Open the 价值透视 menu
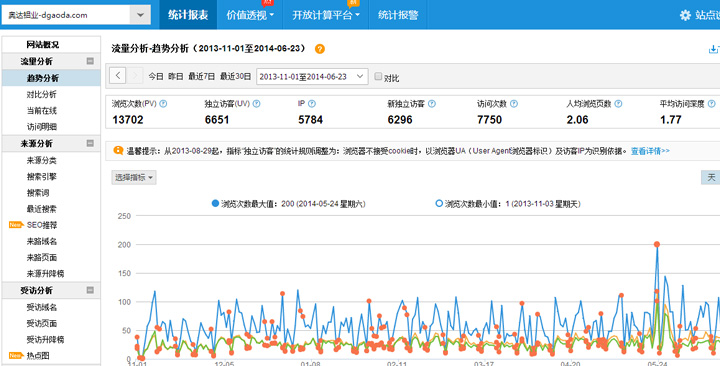The image size is (720, 366). (250, 15)
